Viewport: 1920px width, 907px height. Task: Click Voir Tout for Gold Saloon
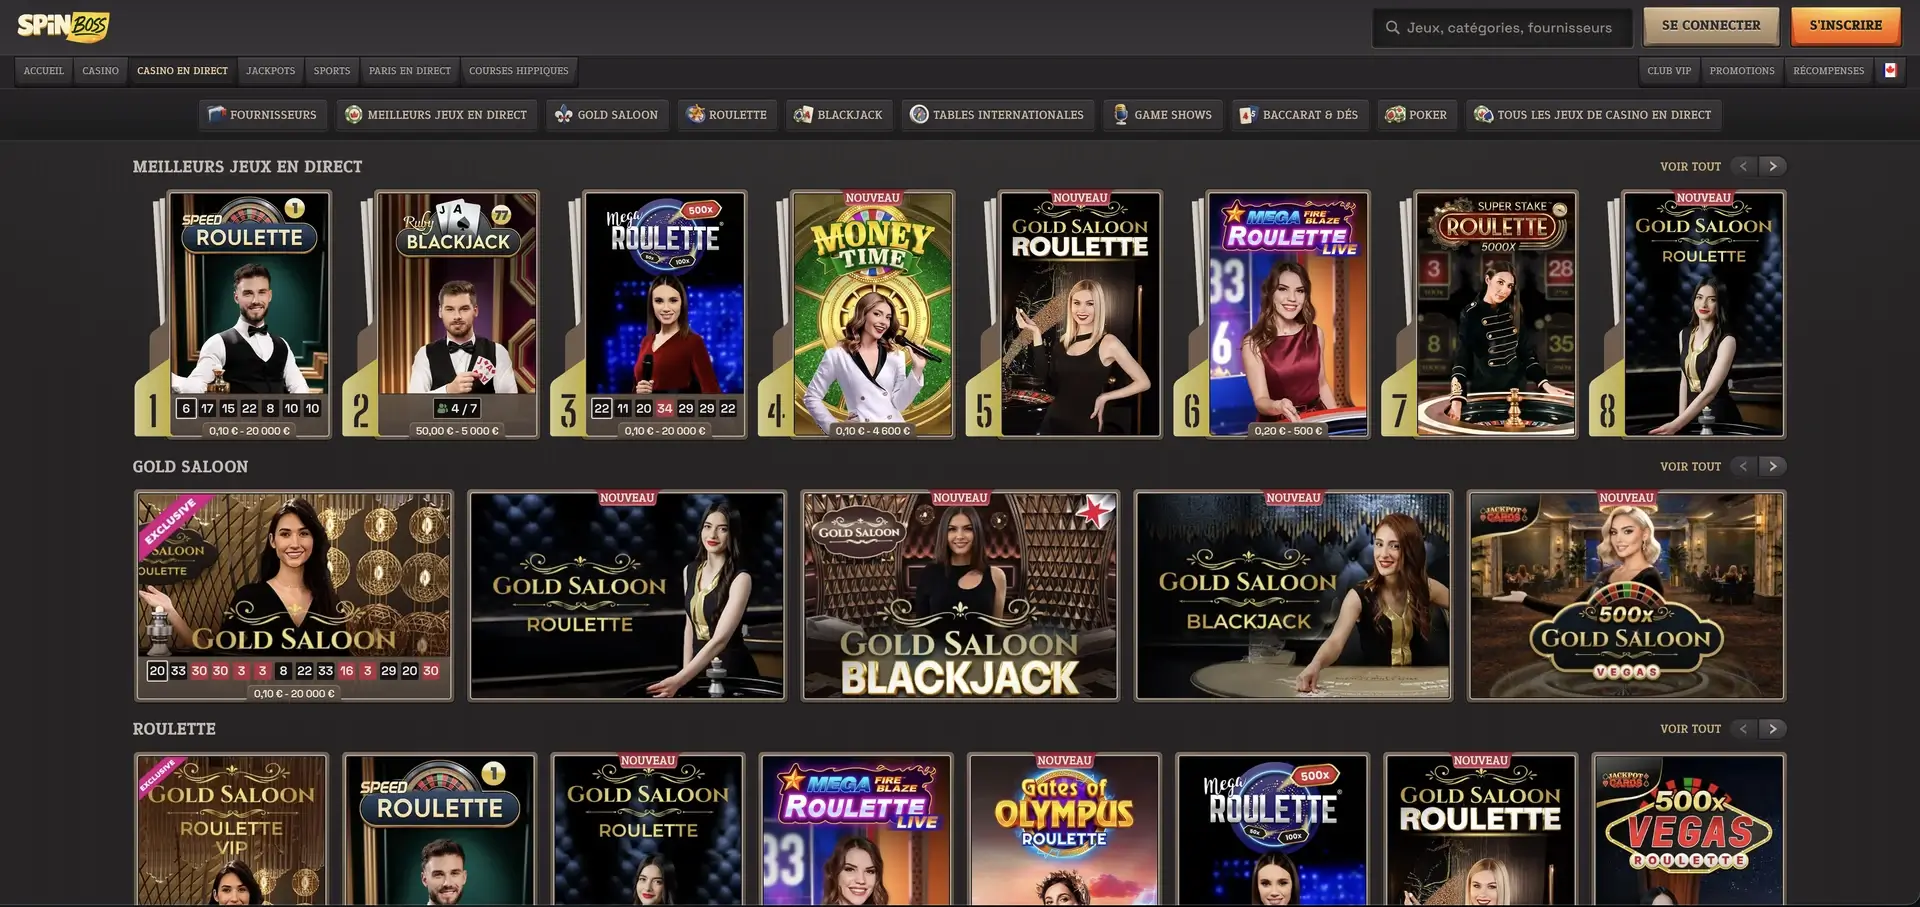[1691, 467]
